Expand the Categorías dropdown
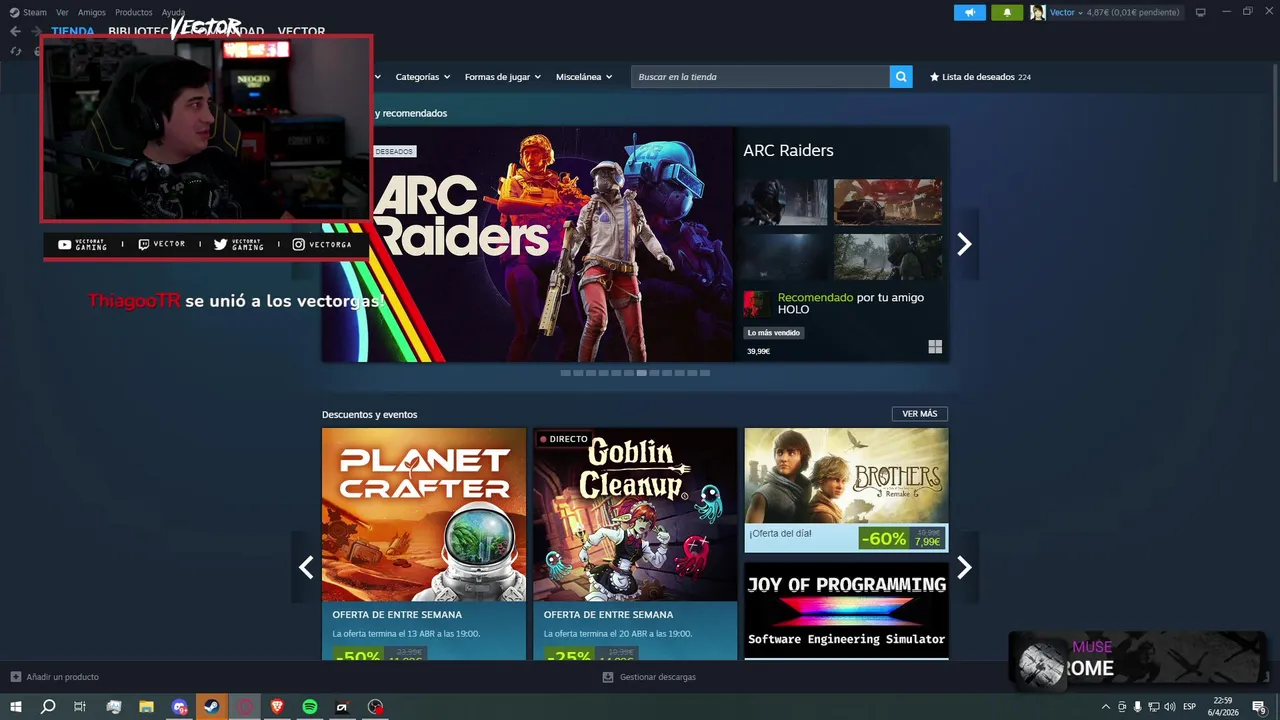The height and width of the screenshot is (720, 1280). [x=422, y=77]
